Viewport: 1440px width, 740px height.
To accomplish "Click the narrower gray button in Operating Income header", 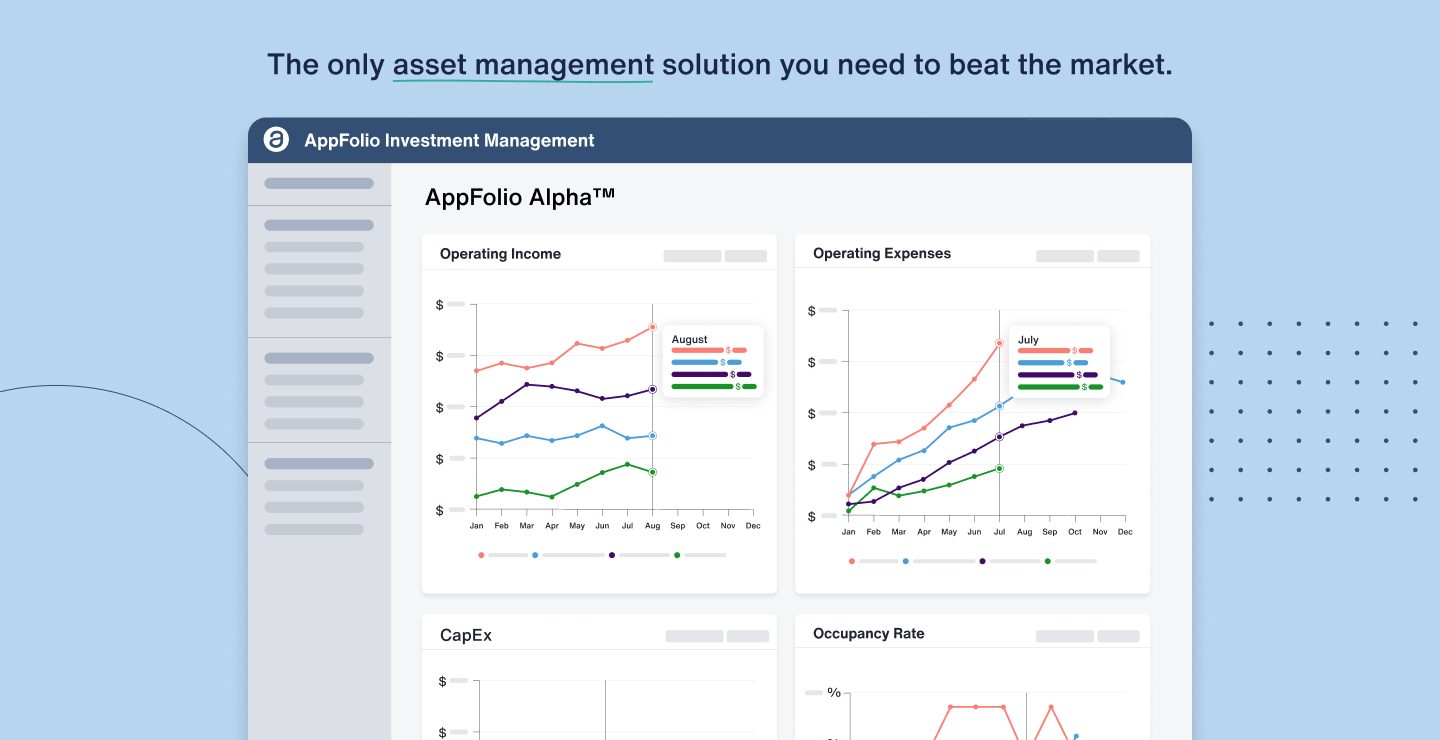I will tap(746, 256).
